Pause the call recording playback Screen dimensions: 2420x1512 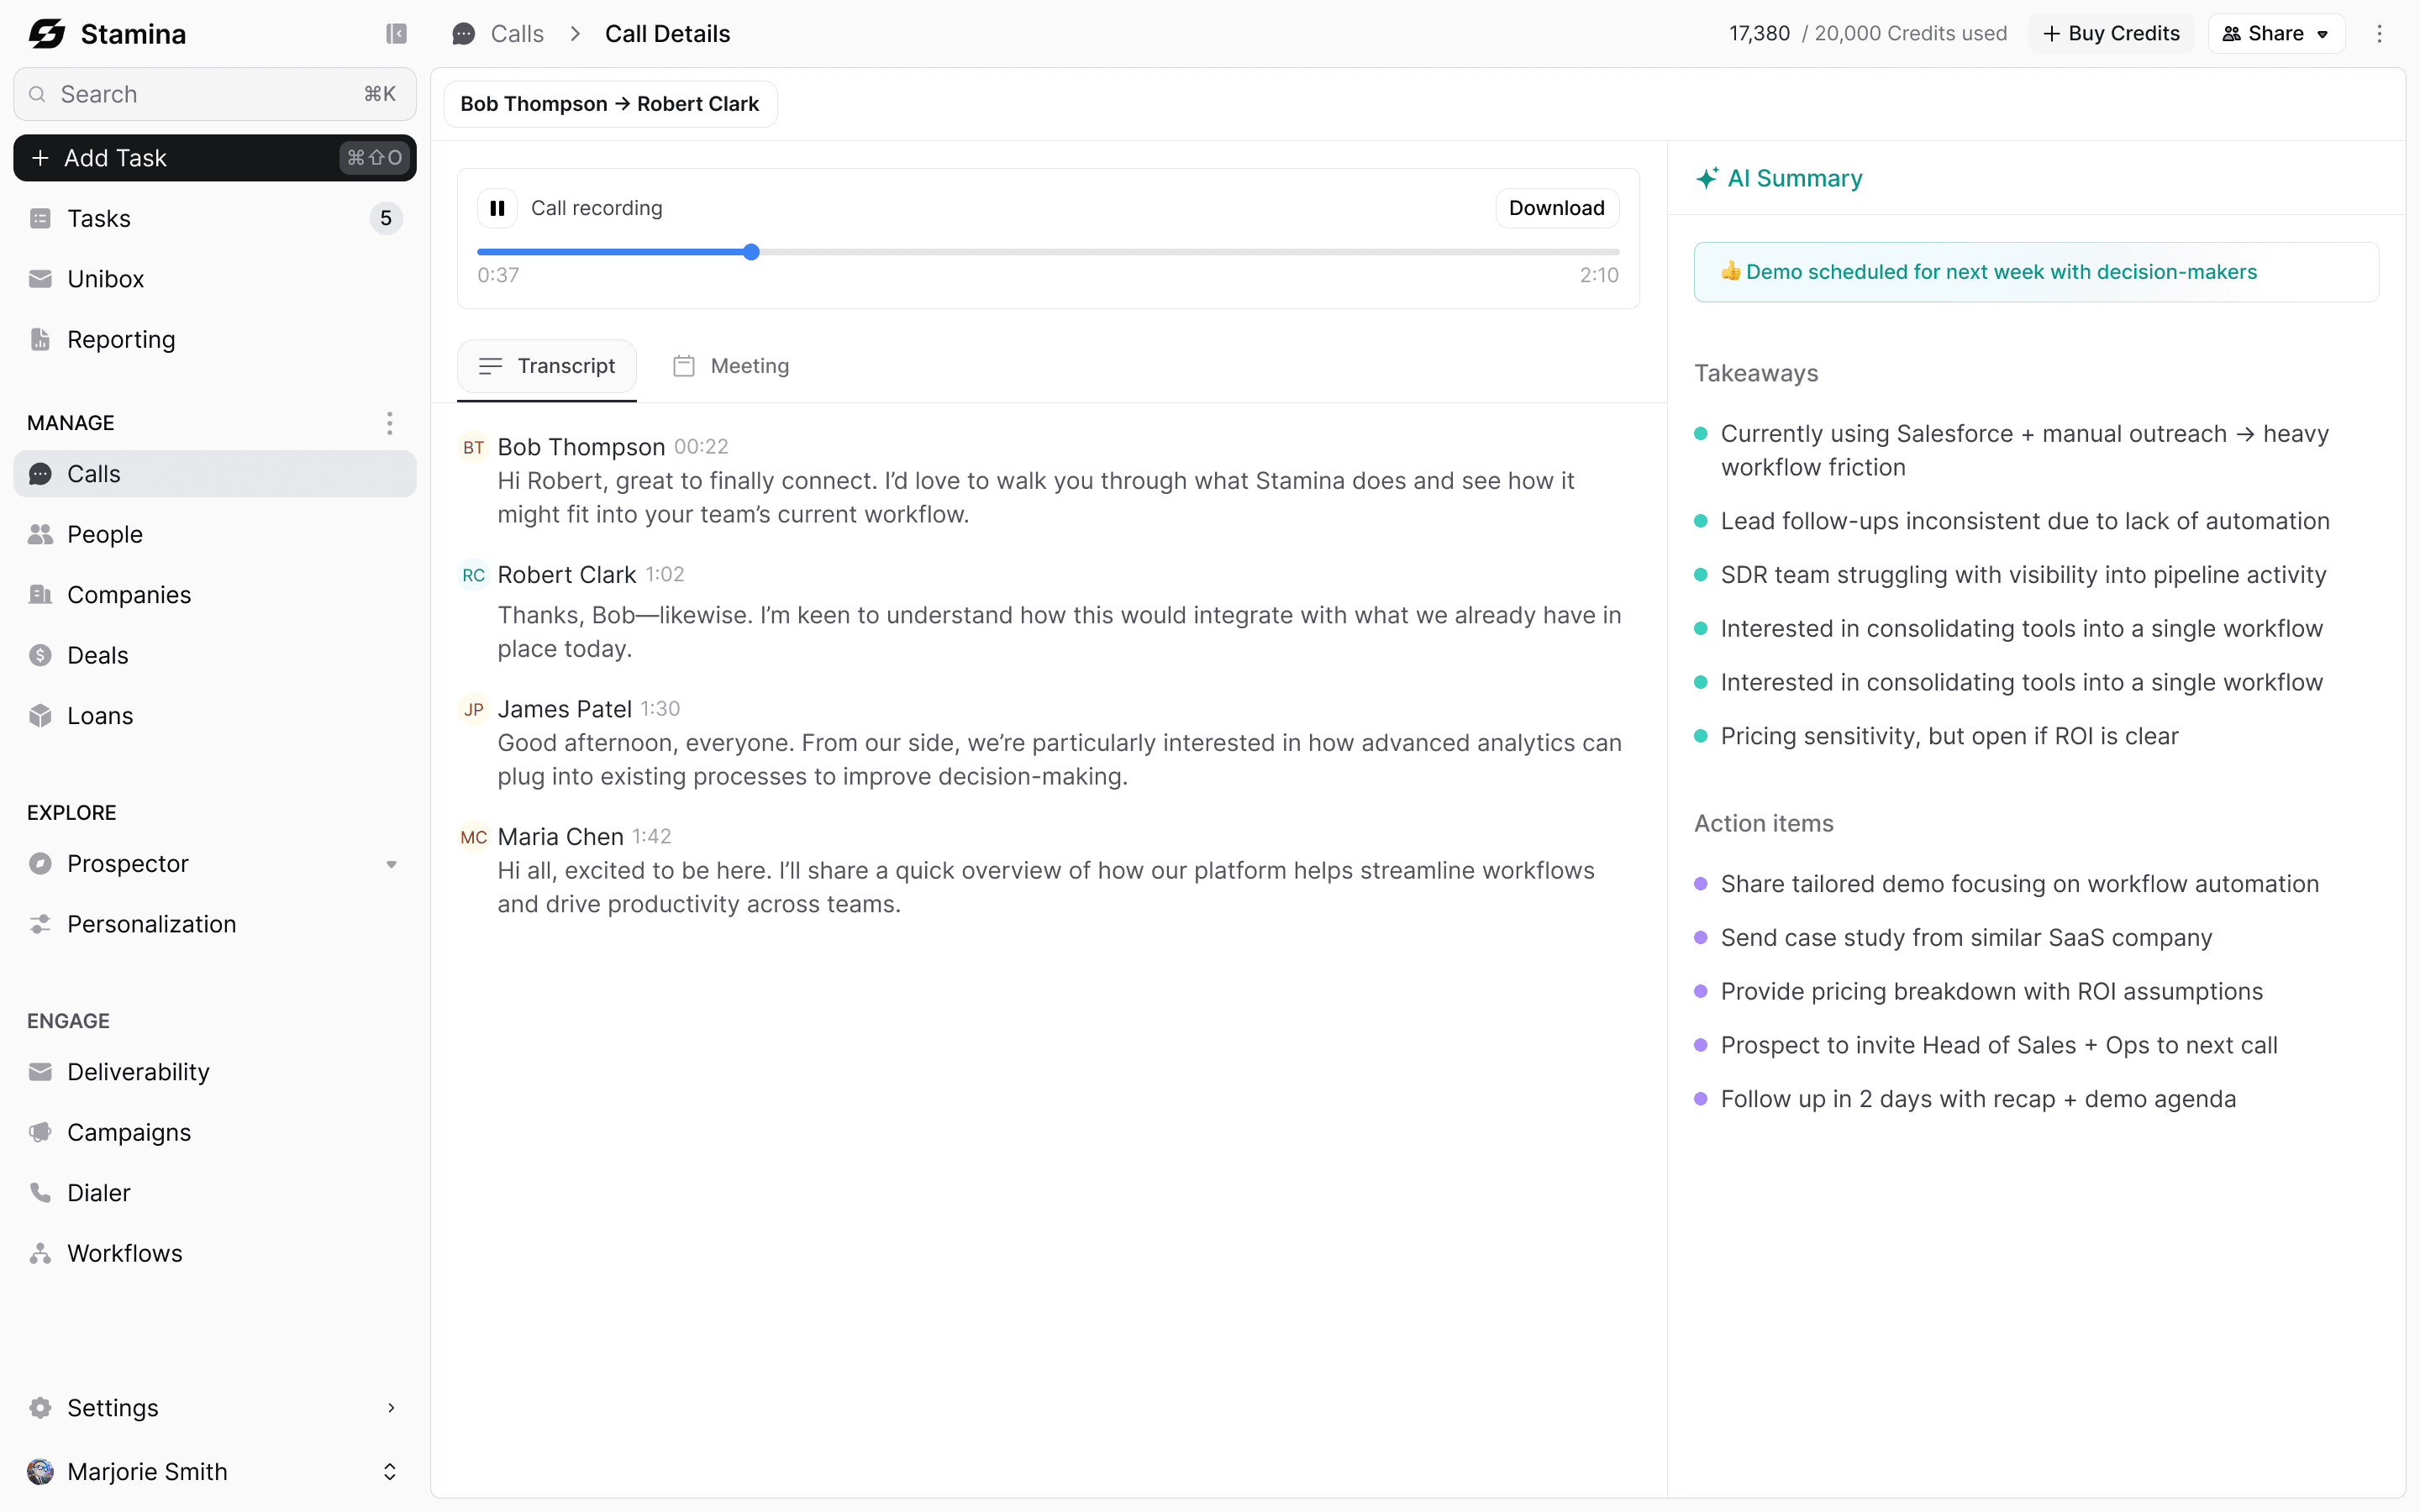click(497, 208)
